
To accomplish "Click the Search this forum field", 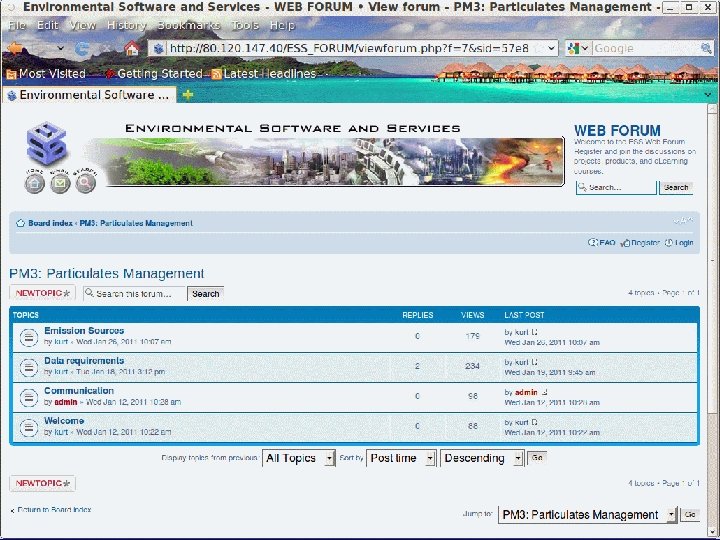I will click(x=135, y=293).
